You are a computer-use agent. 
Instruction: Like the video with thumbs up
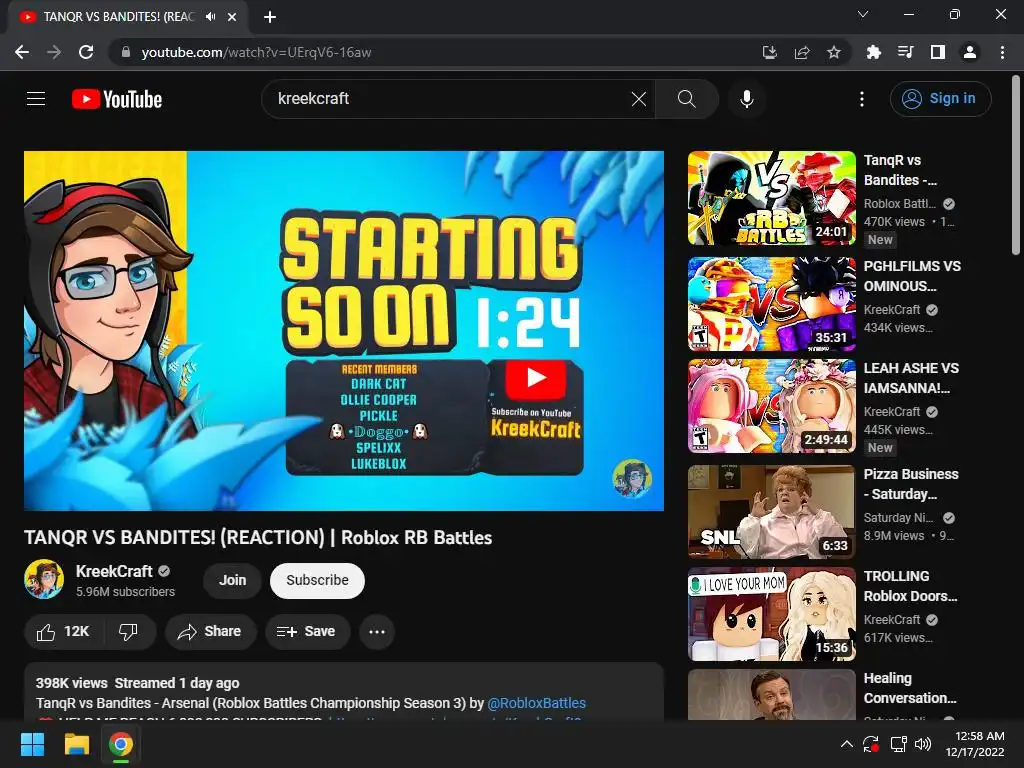(x=63, y=632)
